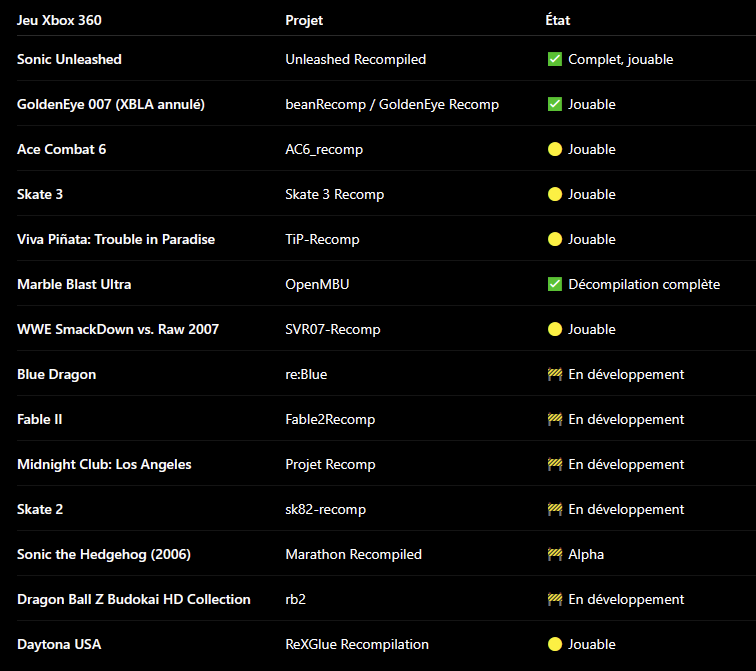This screenshot has width=756, height=671.
Task: Open the Unleashed Recompiled project
Action: (356, 59)
